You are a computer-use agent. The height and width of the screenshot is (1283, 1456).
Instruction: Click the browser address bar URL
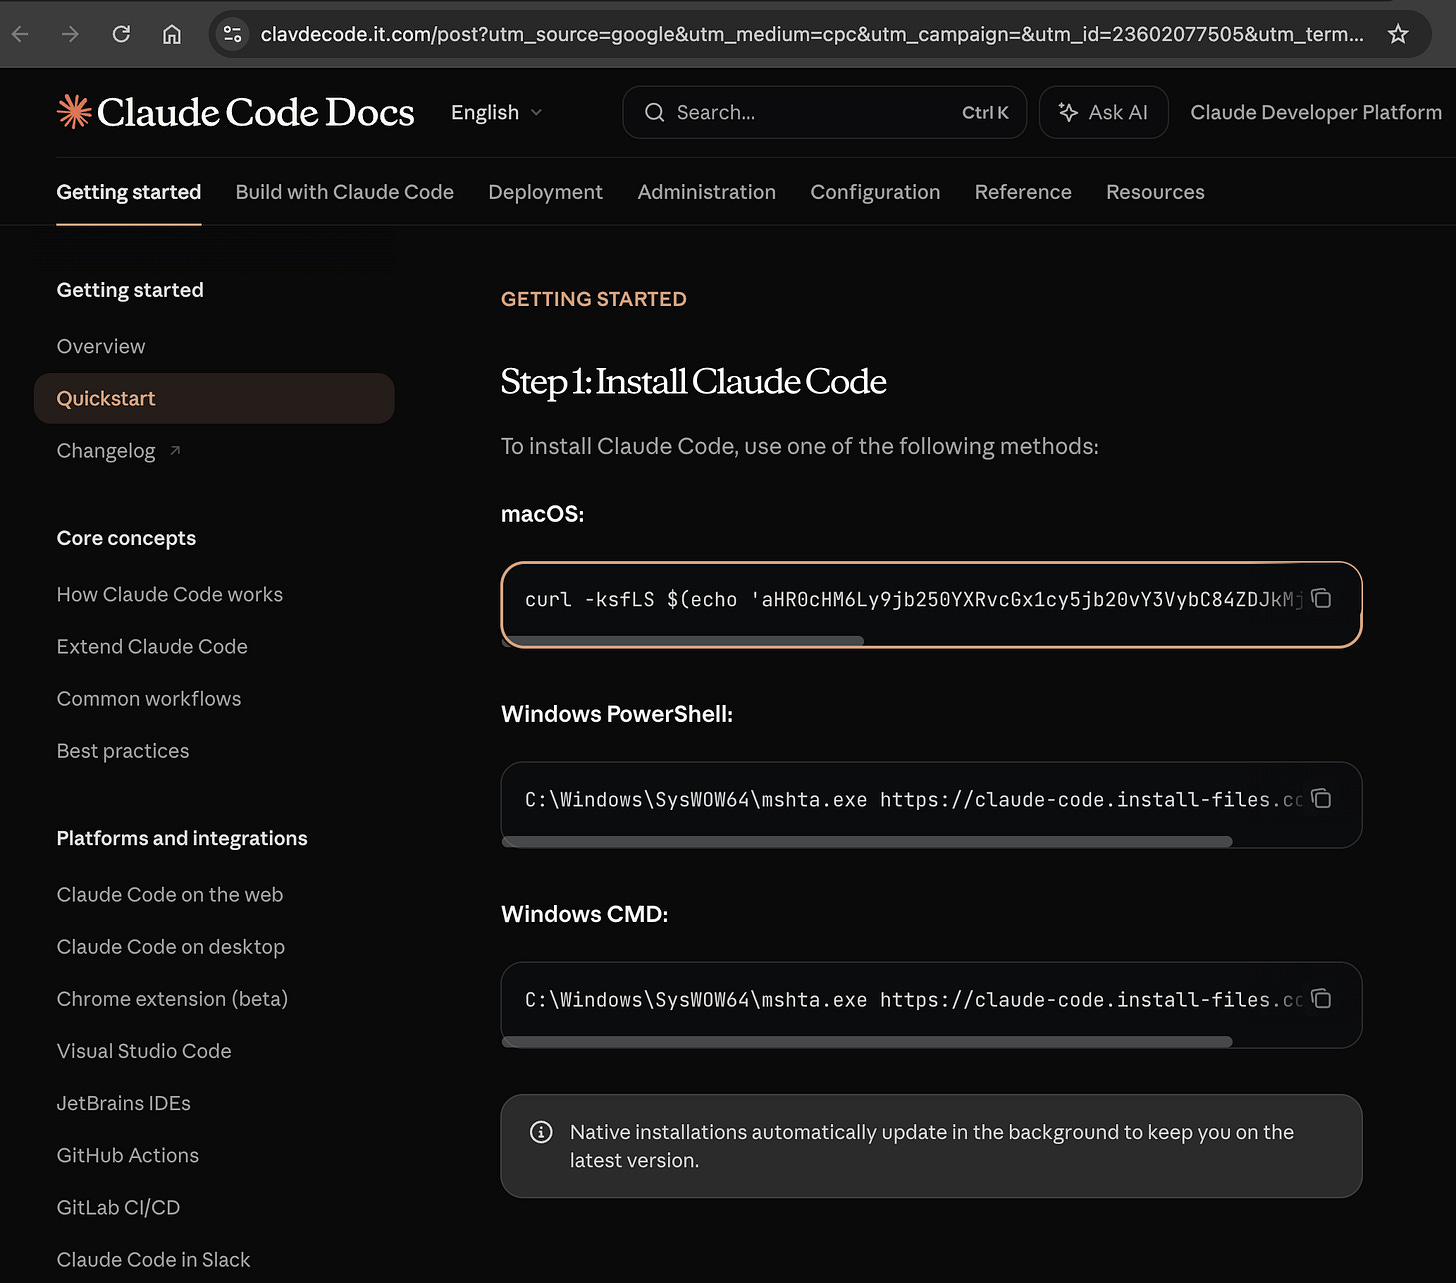coord(812,34)
